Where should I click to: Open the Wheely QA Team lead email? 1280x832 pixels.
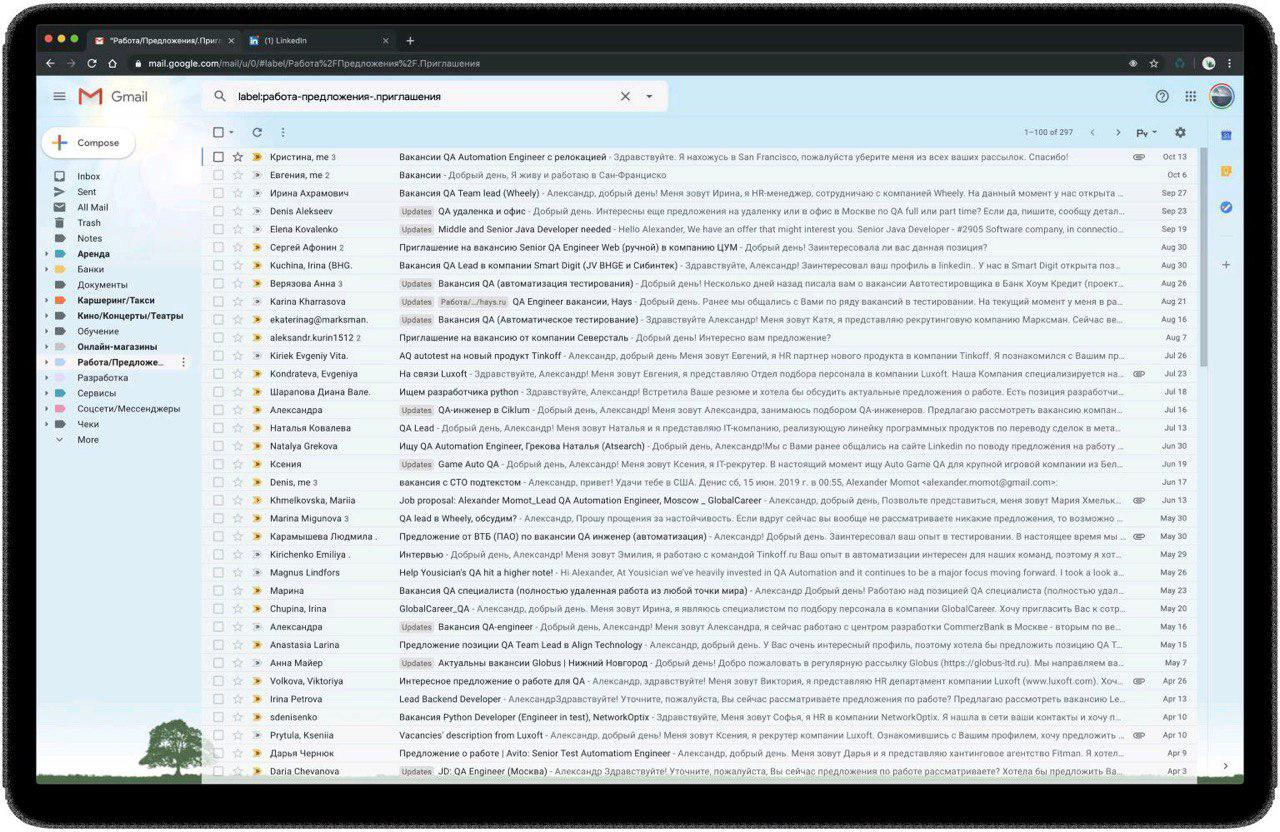(469, 193)
